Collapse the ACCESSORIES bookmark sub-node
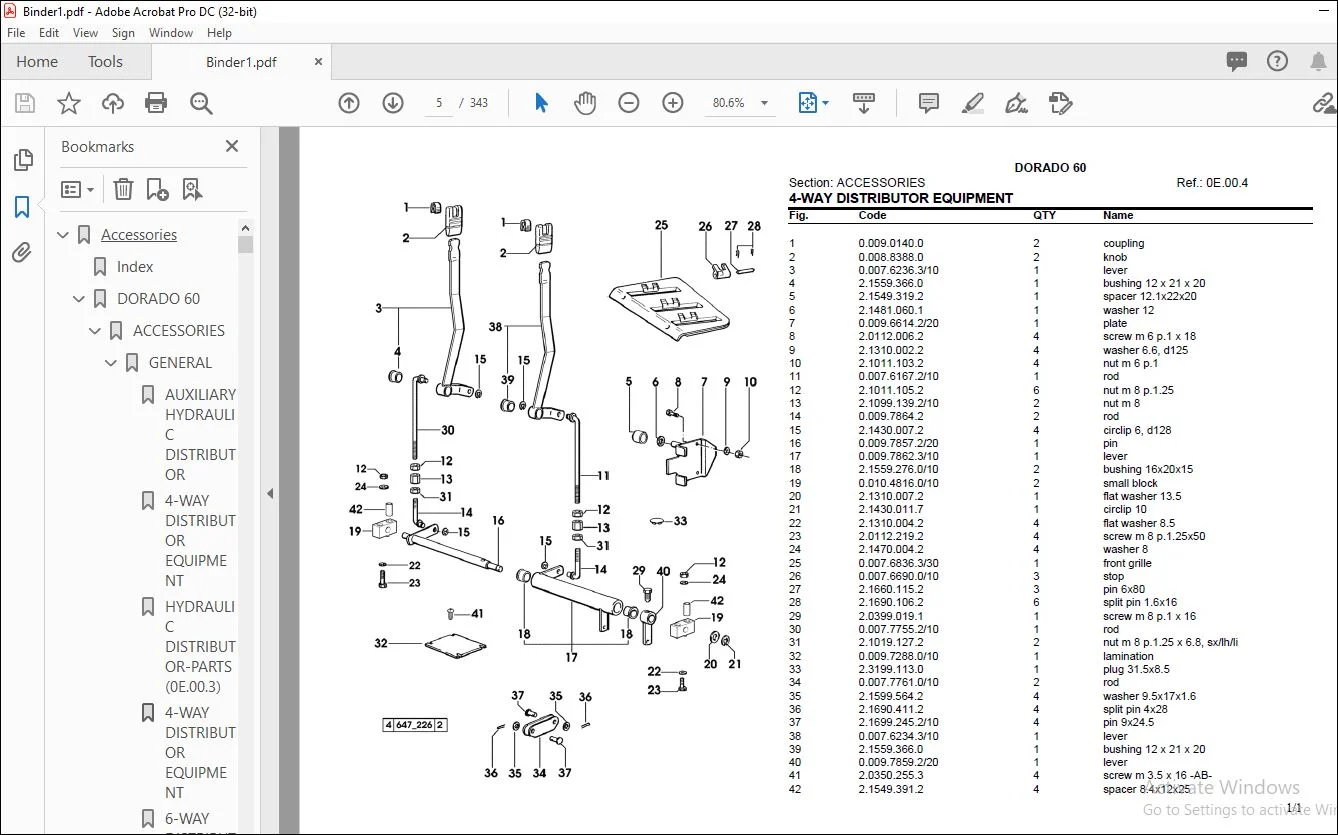Screen dimensions: 1338x835 tap(96, 331)
